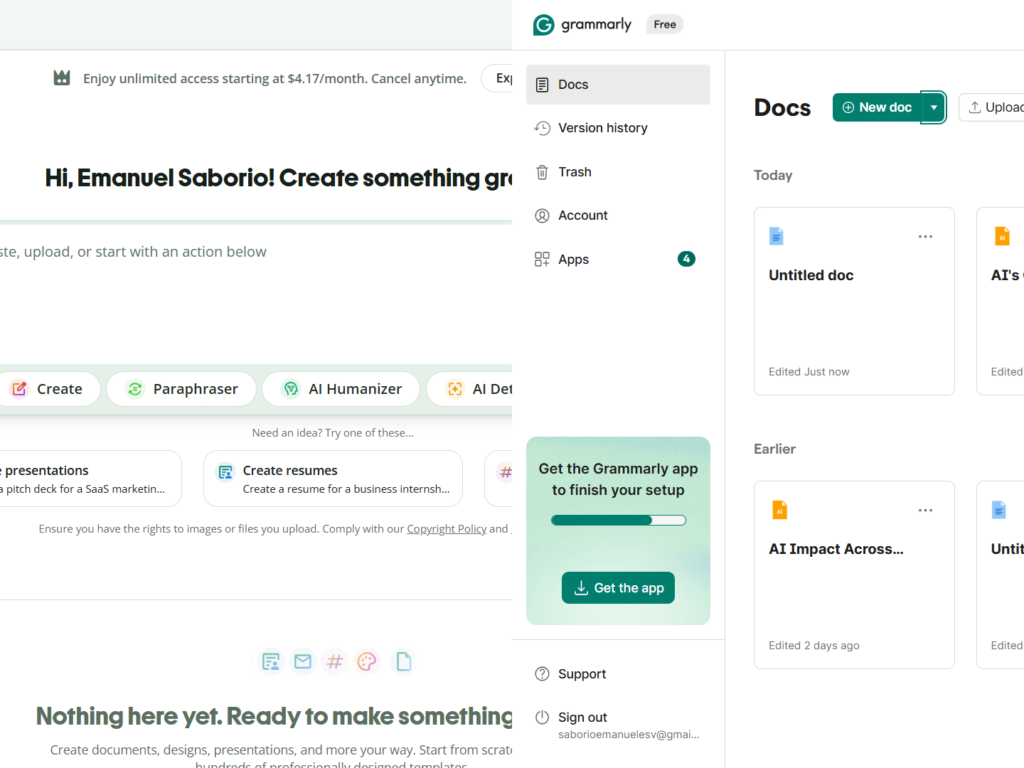Click the Version history clock icon

tap(542, 128)
